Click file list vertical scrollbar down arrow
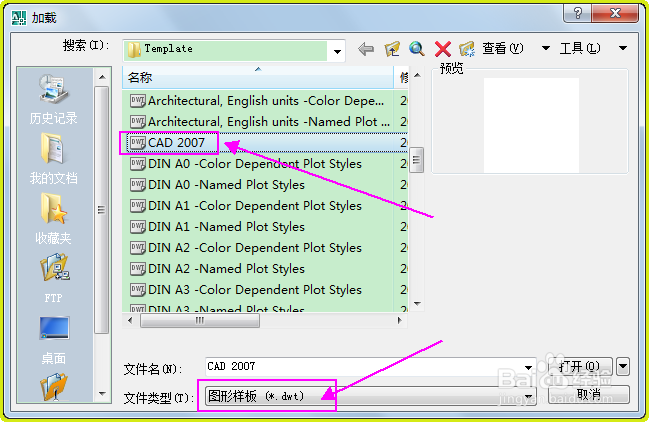The image size is (649, 422). coord(417,304)
